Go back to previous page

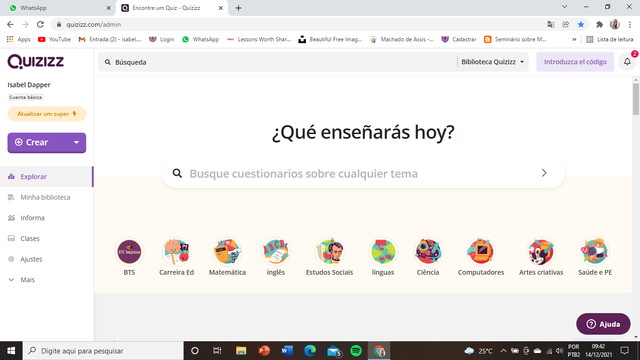(10, 24)
